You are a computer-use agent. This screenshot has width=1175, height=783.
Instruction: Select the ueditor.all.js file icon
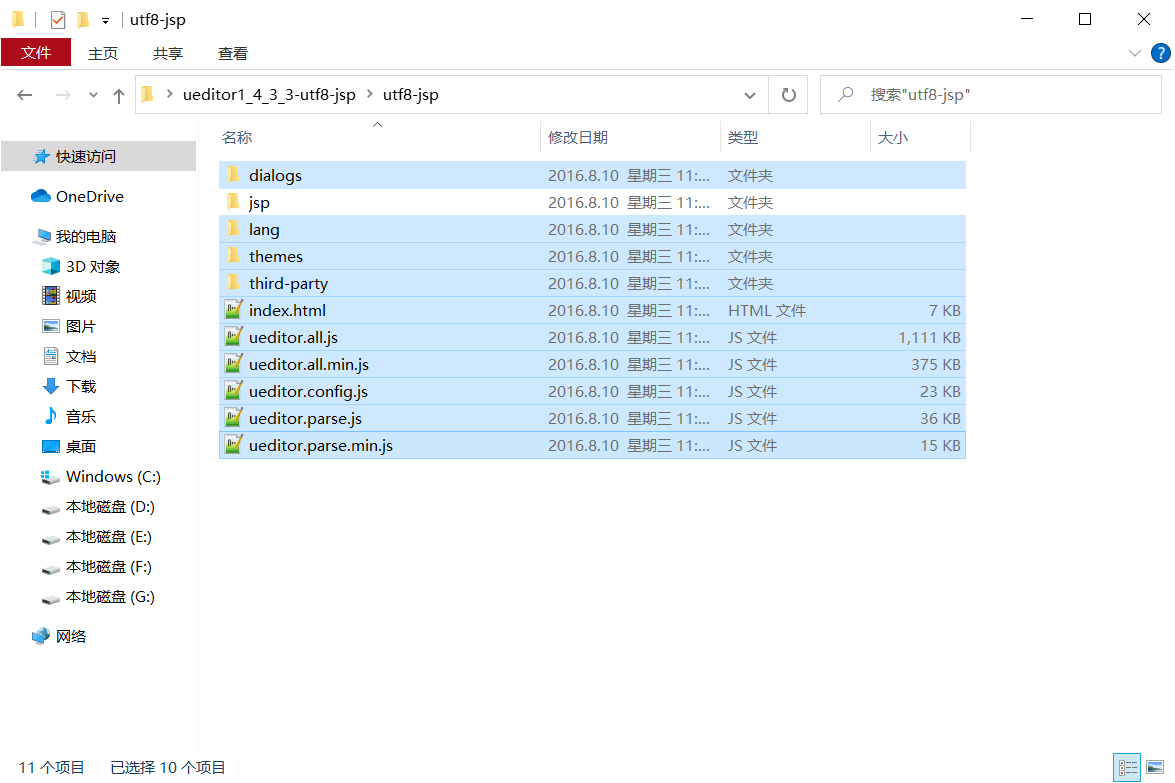tap(234, 336)
